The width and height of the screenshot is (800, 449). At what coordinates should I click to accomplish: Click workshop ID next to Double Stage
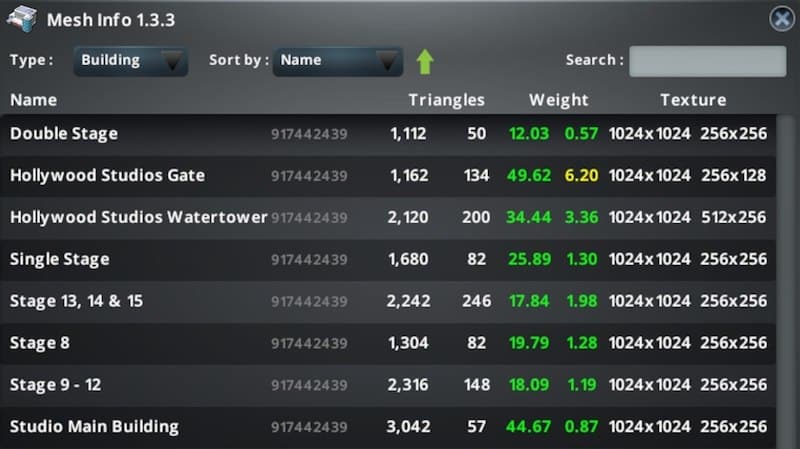(x=309, y=134)
